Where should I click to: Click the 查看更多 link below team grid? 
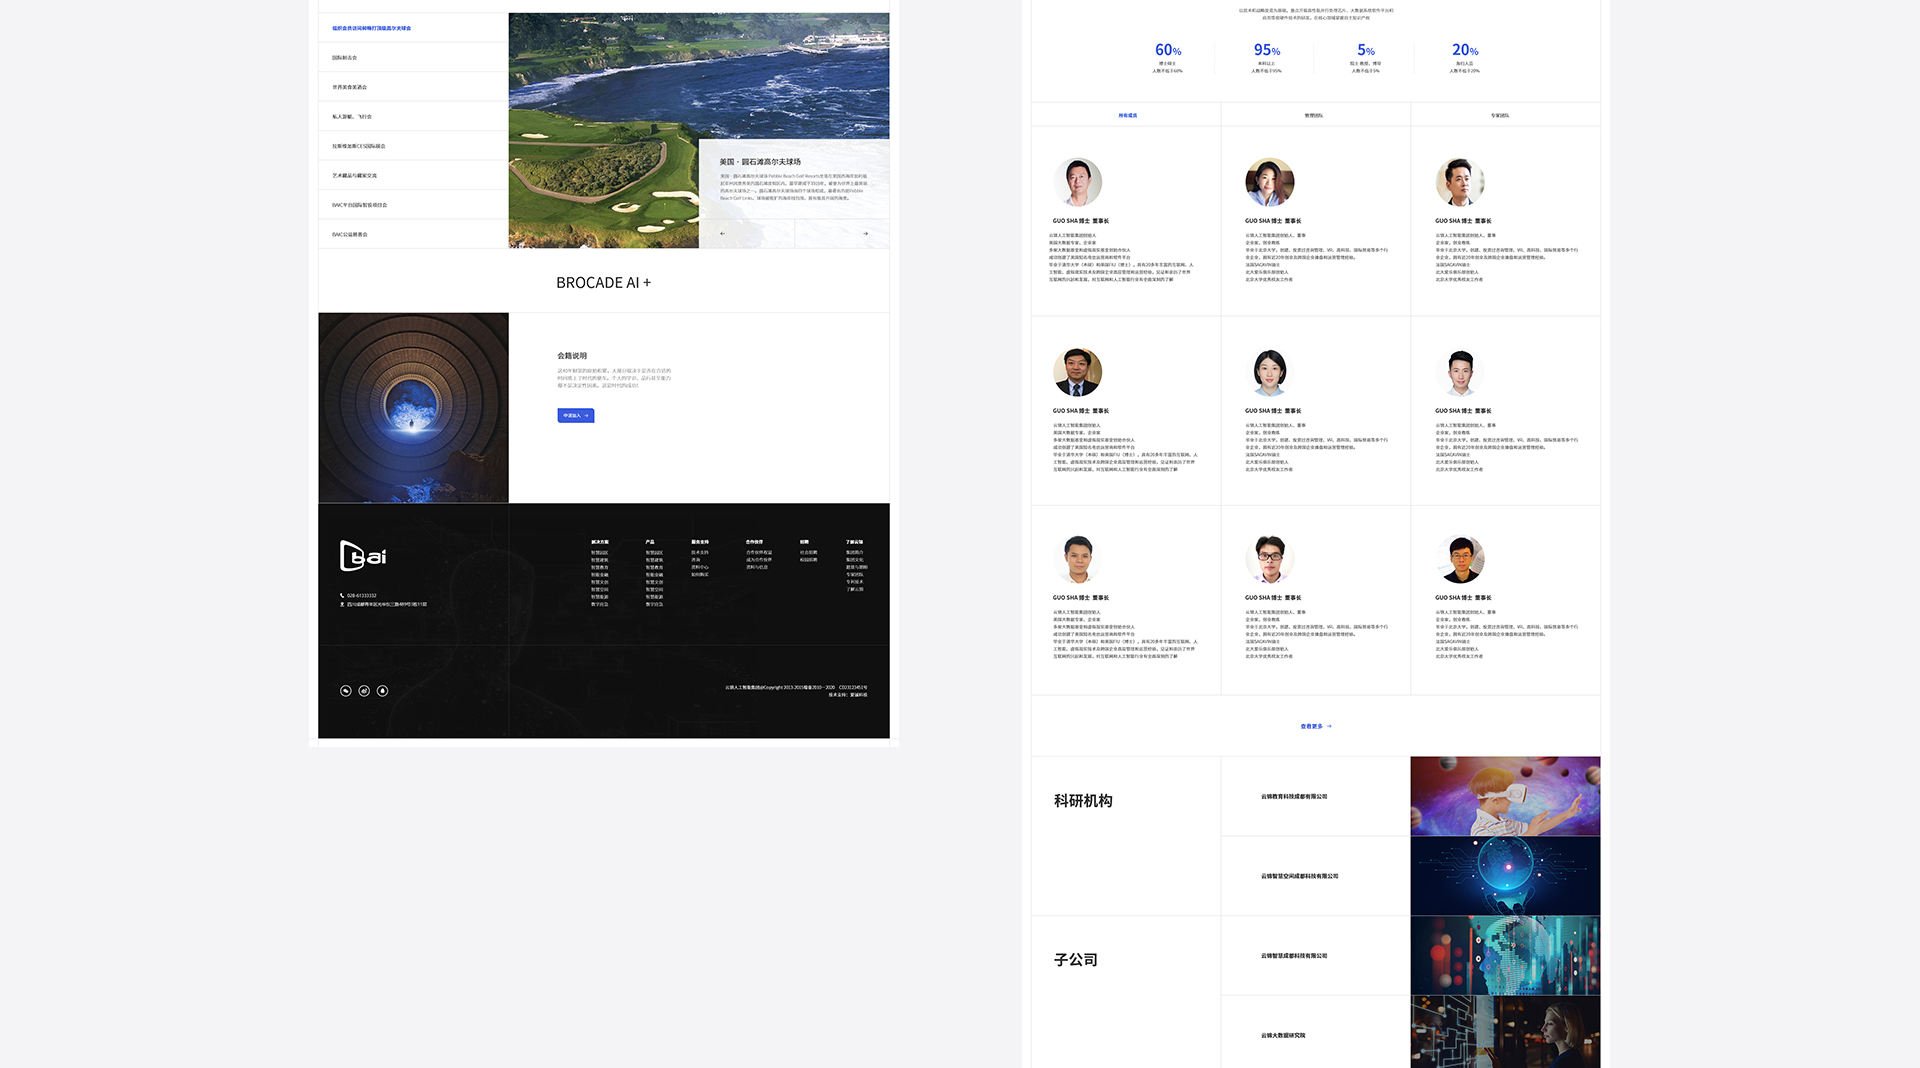tap(1315, 727)
